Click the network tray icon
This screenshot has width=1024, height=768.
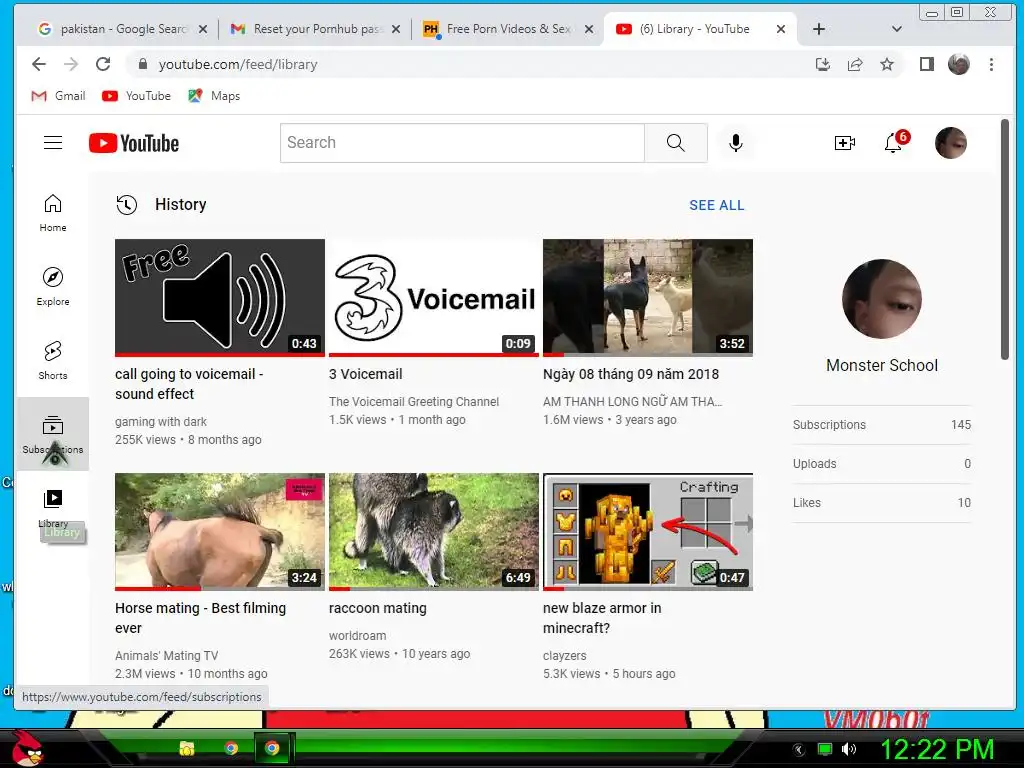click(825, 749)
